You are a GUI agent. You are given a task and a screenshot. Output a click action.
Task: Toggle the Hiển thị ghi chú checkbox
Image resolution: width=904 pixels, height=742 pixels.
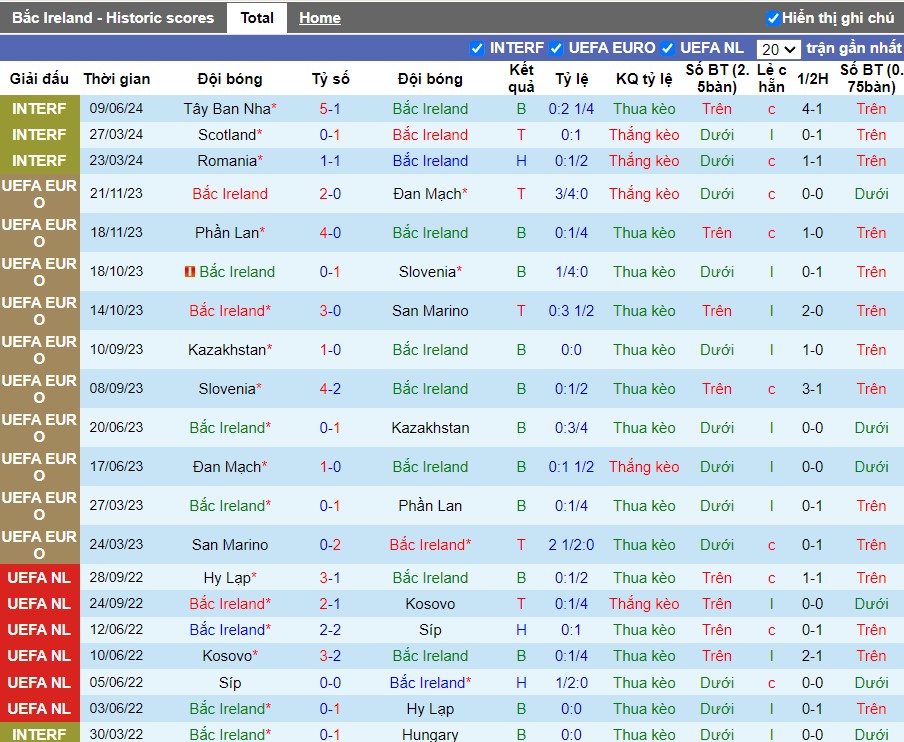[x=773, y=18]
